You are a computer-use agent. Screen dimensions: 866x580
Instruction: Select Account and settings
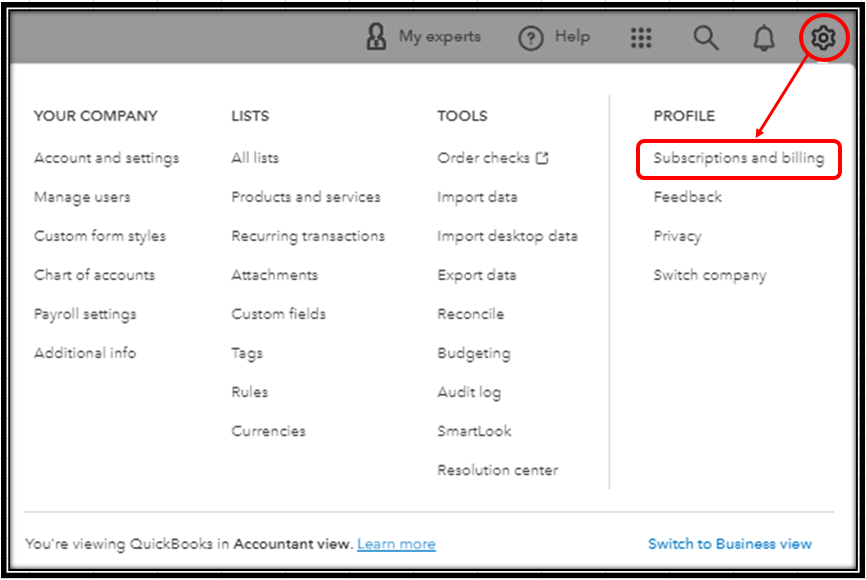click(x=107, y=158)
